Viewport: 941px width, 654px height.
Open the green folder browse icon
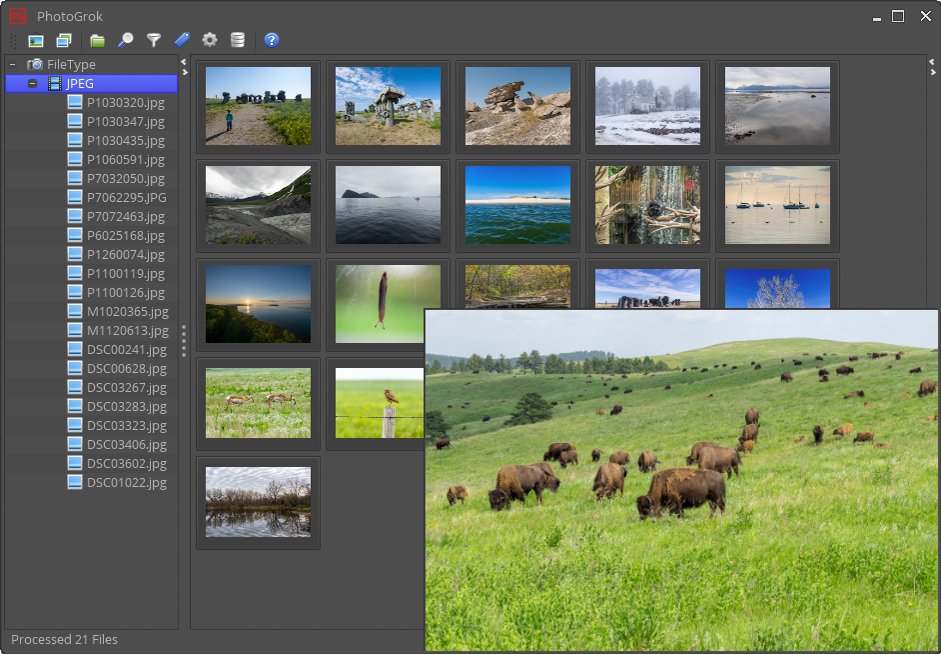(x=97, y=40)
